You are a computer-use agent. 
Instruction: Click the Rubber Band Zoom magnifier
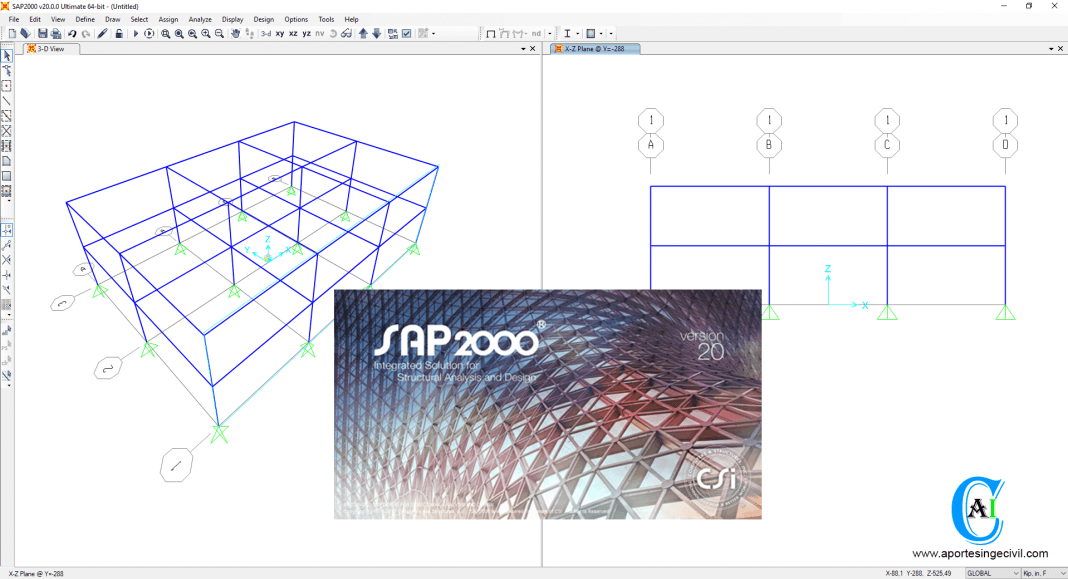[166, 34]
